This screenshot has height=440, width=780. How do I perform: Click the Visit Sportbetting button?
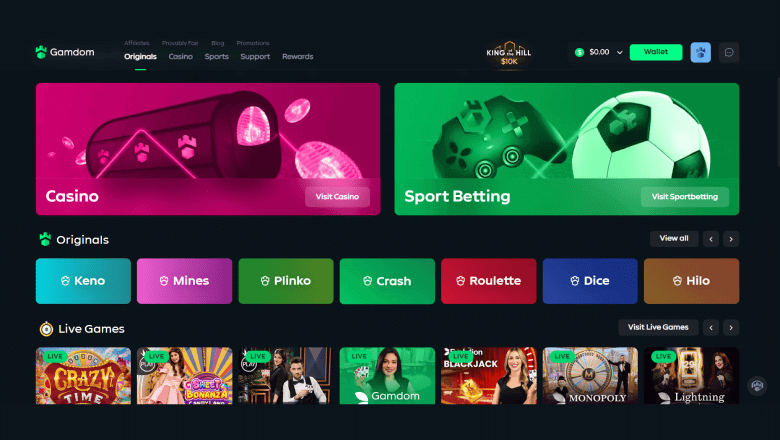(x=684, y=196)
